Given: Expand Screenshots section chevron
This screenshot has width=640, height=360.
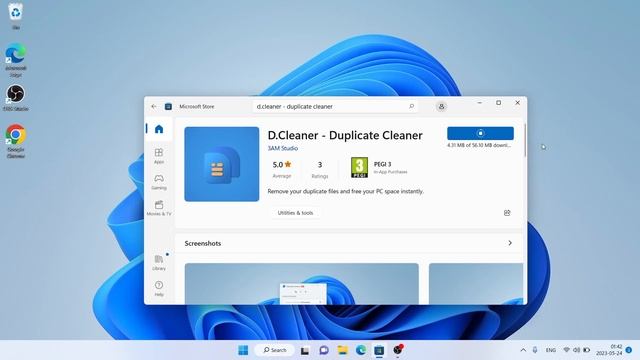Looking at the screenshot, I should point(510,243).
